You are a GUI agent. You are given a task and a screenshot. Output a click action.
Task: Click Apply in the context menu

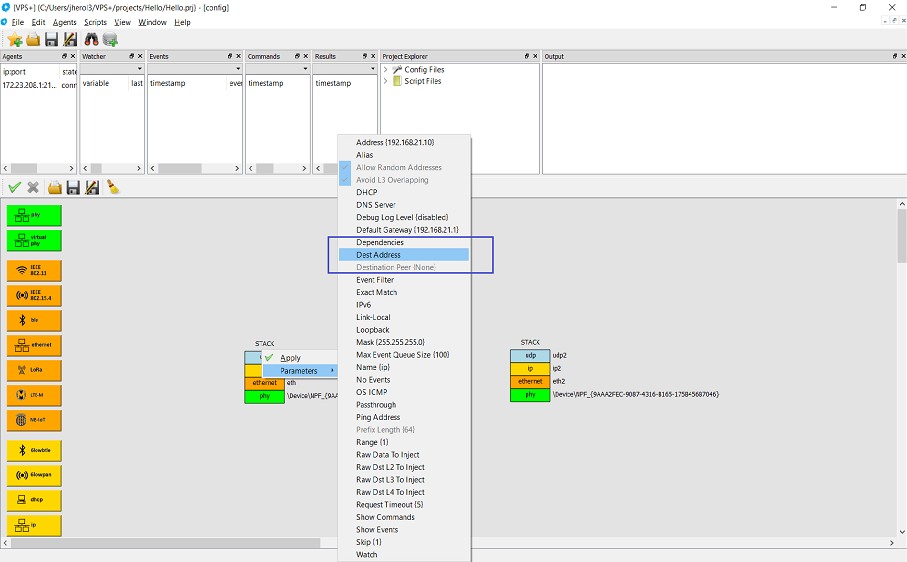290,358
